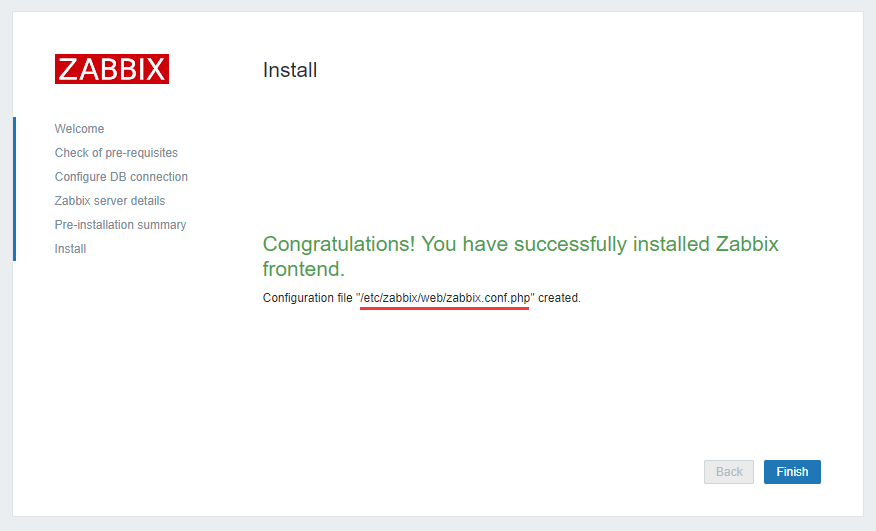Select Pre-installation summary step

[x=121, y=225]
